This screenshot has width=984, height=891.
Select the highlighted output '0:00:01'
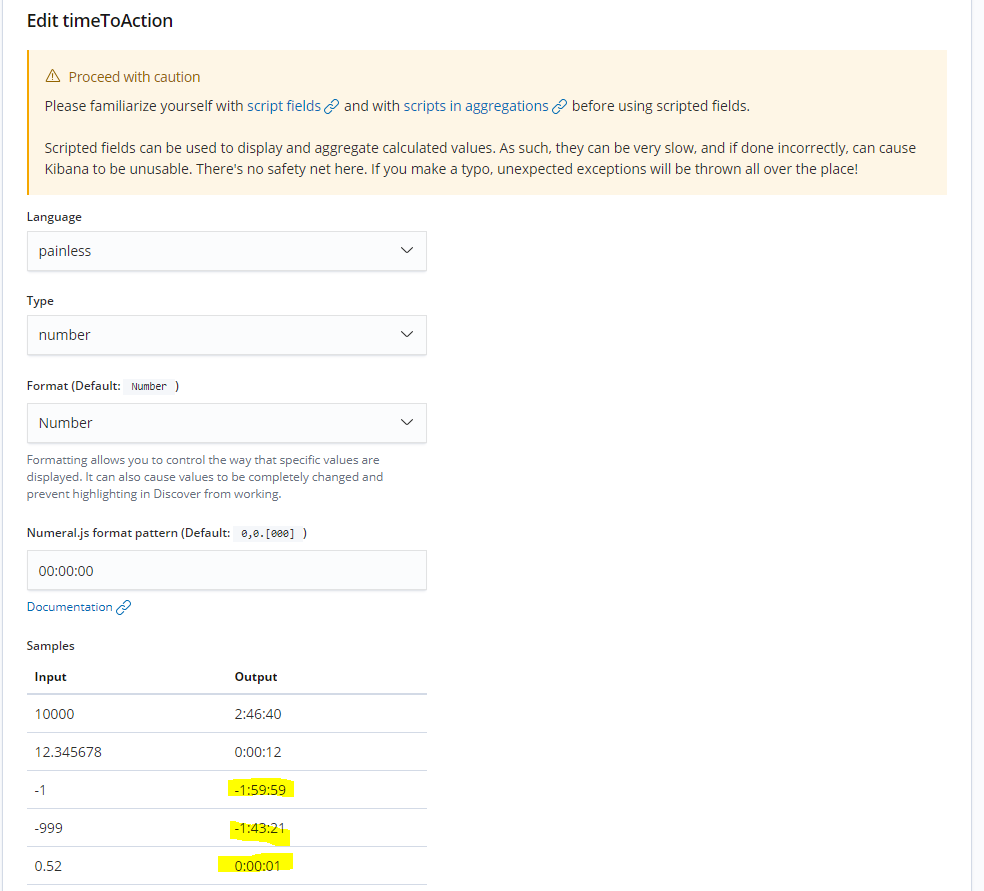[258, 865]
